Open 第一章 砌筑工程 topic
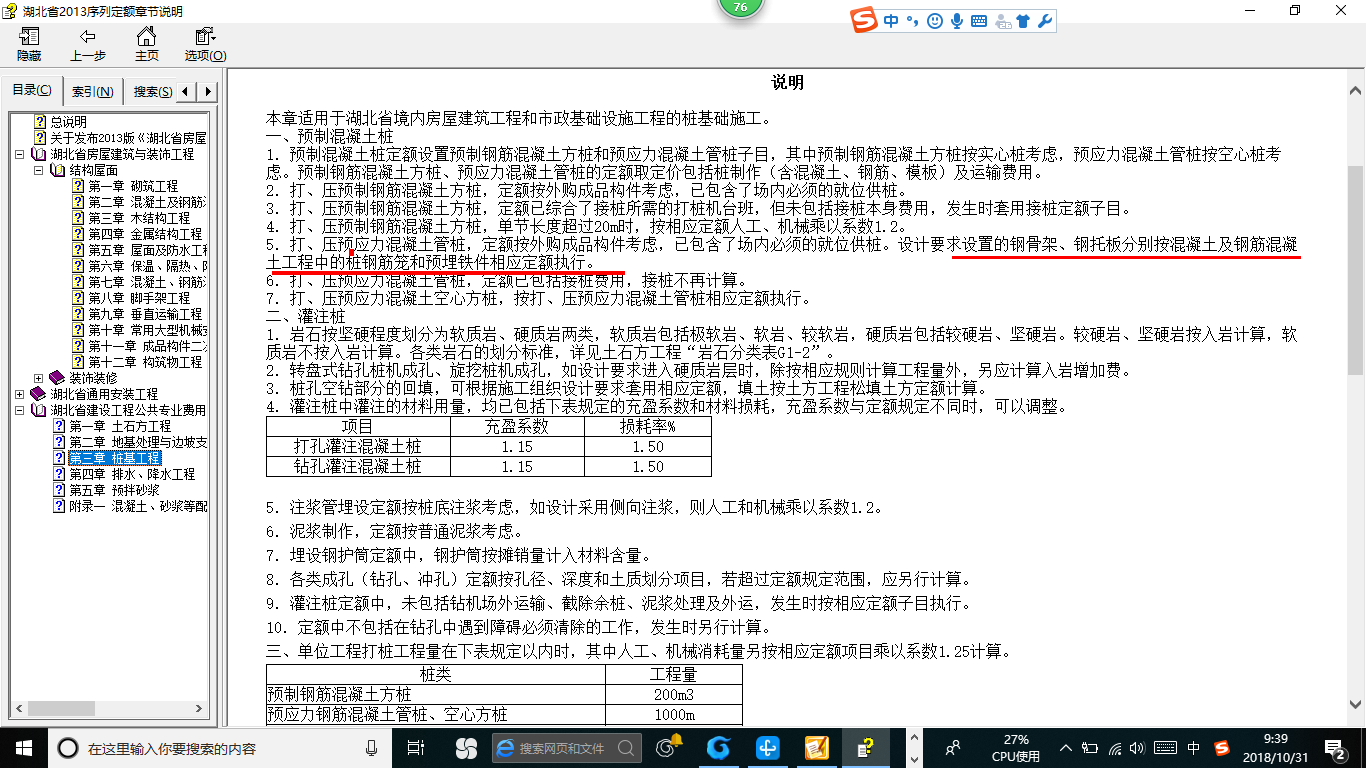Image resolution: width=1366 pixels, height=768 pixels. (x=133, y=186)
